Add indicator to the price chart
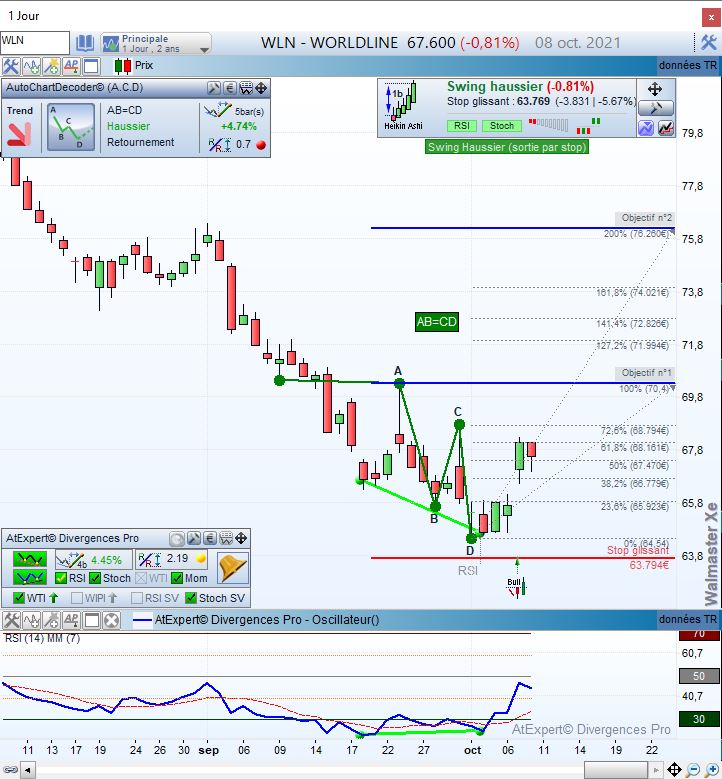 (31, 66)
